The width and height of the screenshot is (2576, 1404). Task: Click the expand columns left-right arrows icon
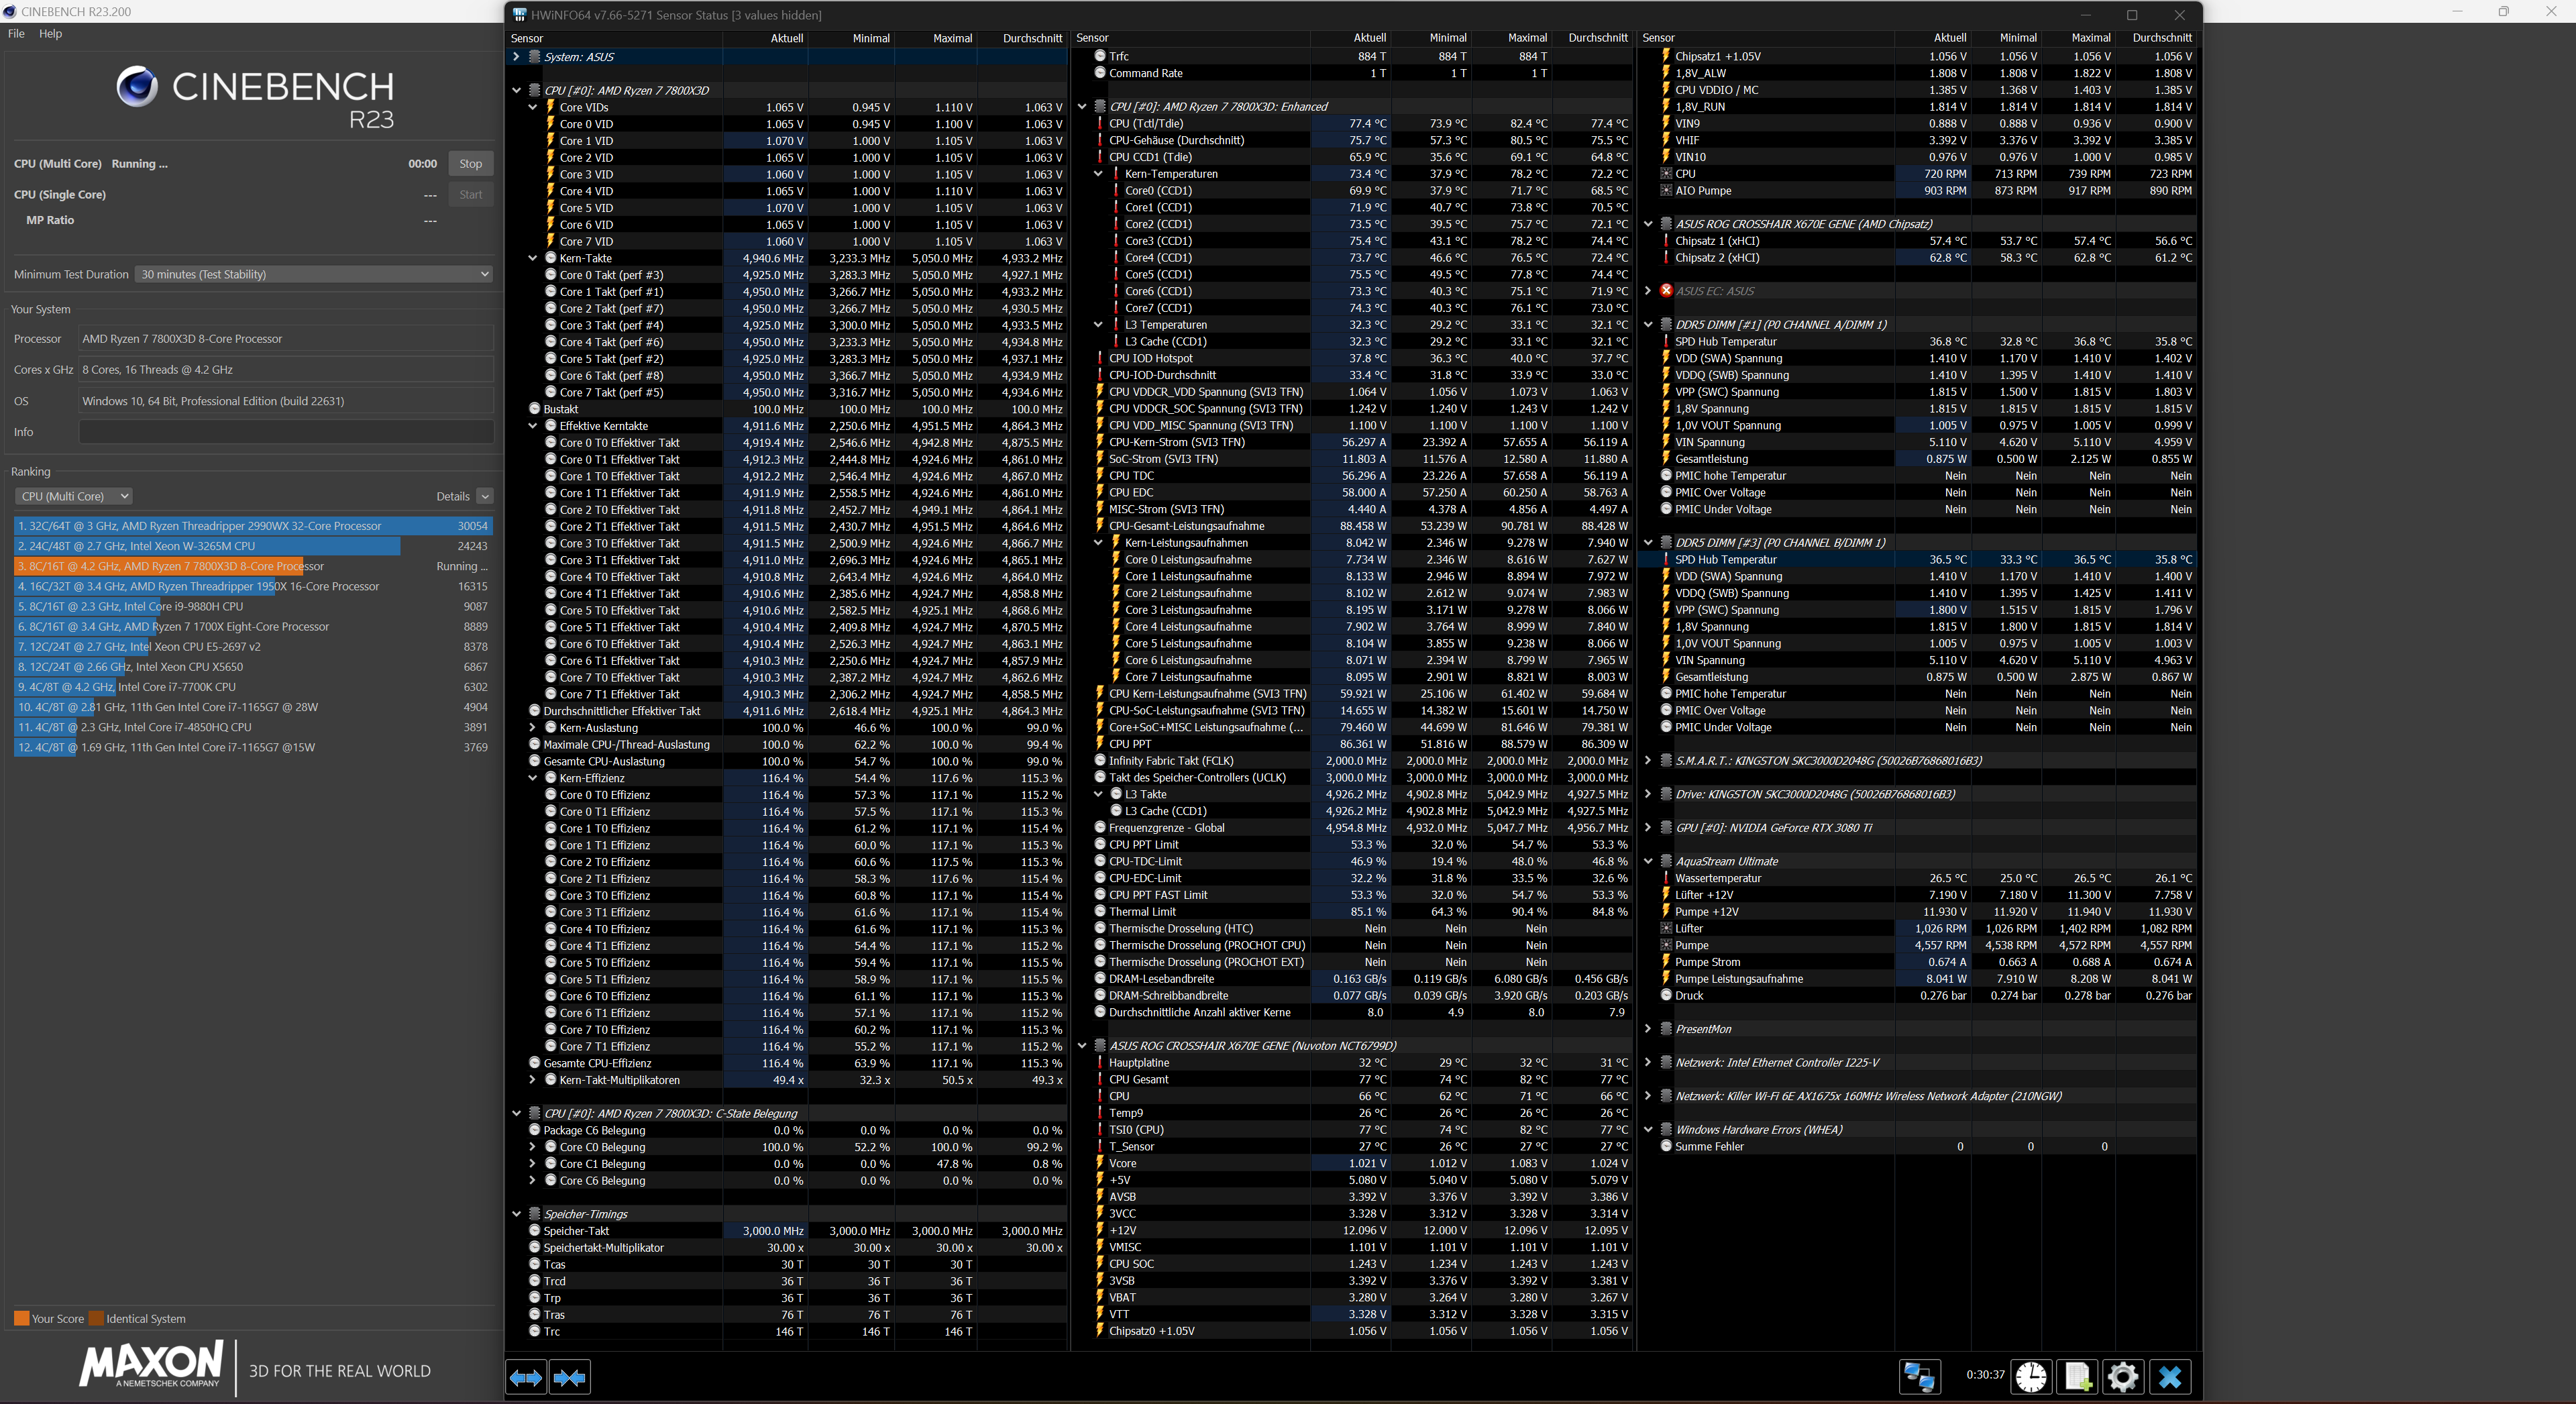coord(526,1377)
